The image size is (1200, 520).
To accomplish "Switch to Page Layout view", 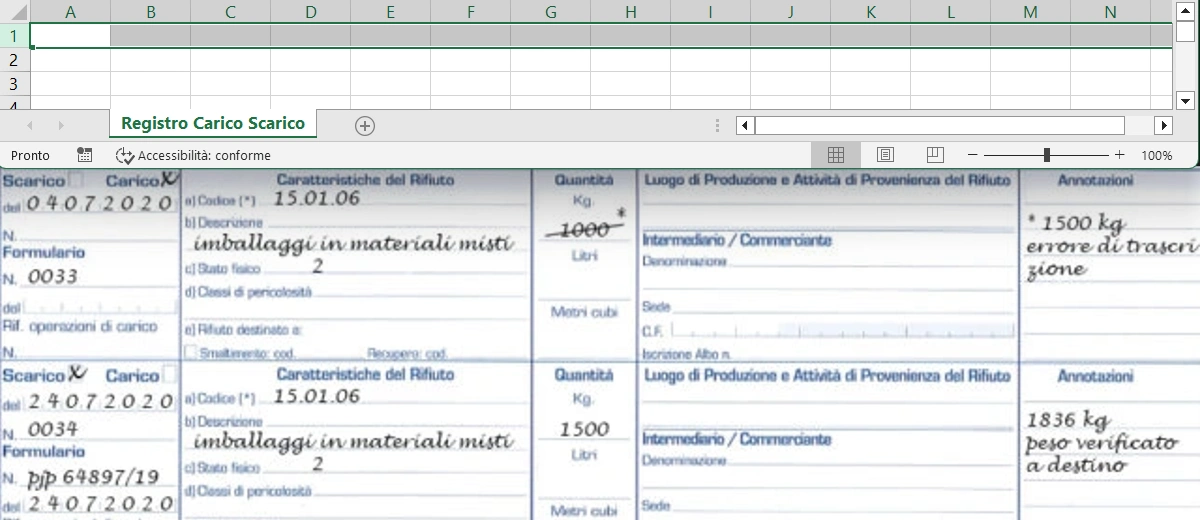I will (x=885, y=155).
